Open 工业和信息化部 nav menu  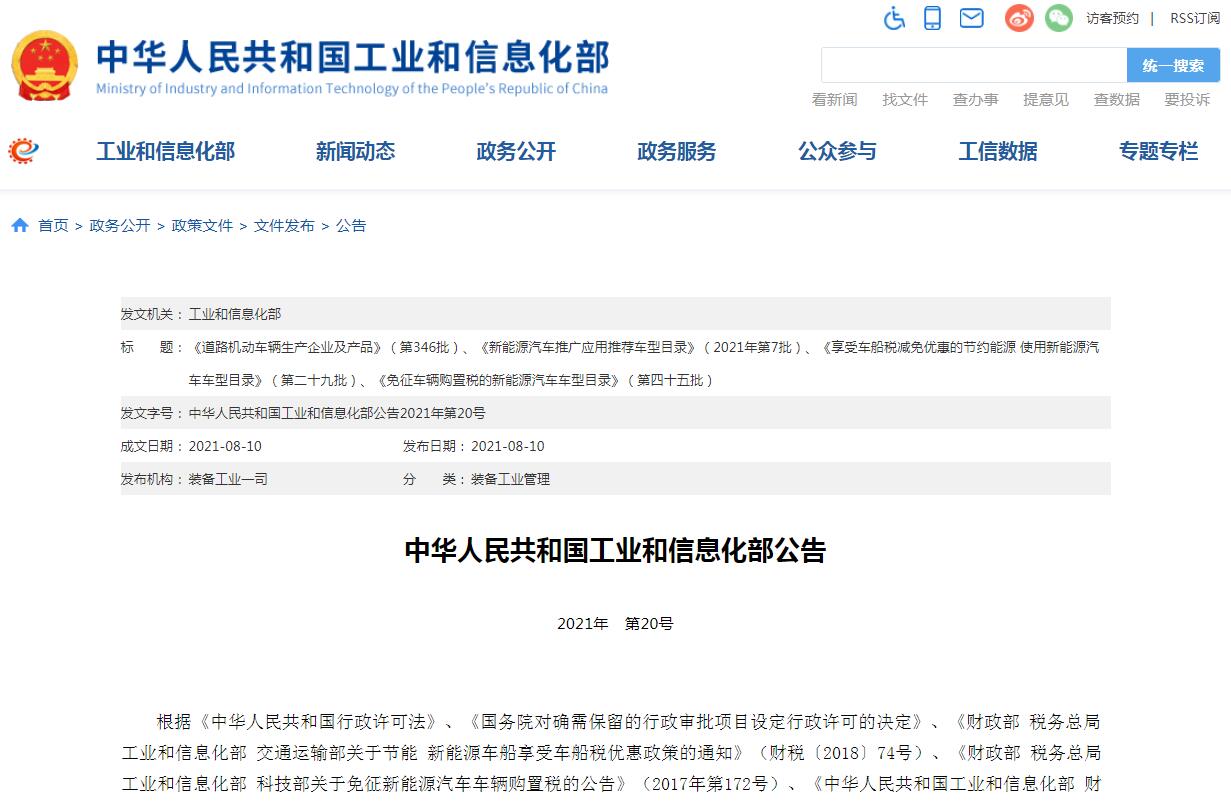click(166, 151)
